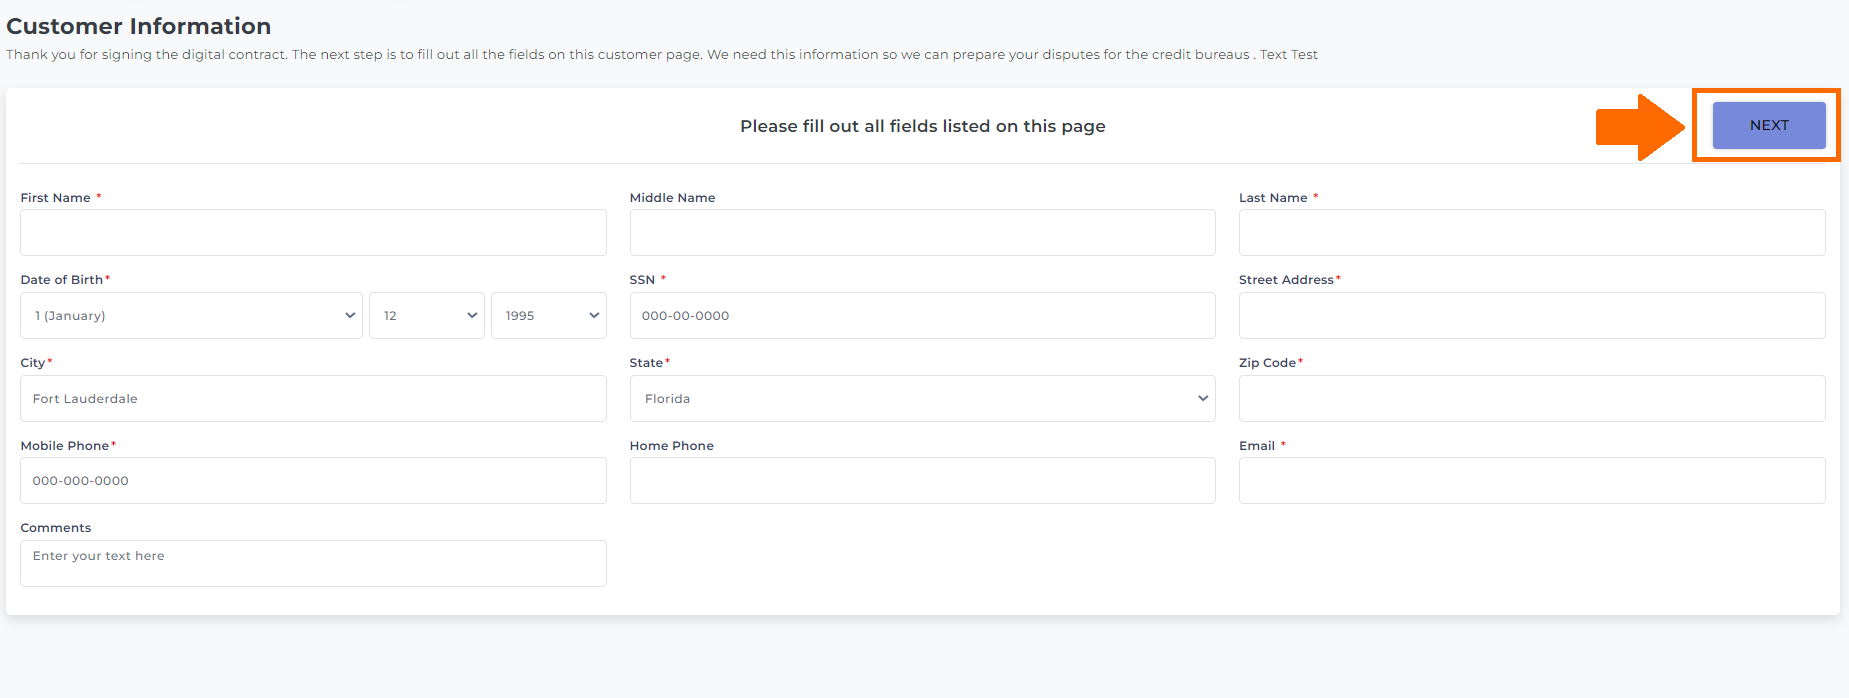Click the 'Thank you for signing' instruction paragraph
The image size is (1849, 698).
coord(662,55)
